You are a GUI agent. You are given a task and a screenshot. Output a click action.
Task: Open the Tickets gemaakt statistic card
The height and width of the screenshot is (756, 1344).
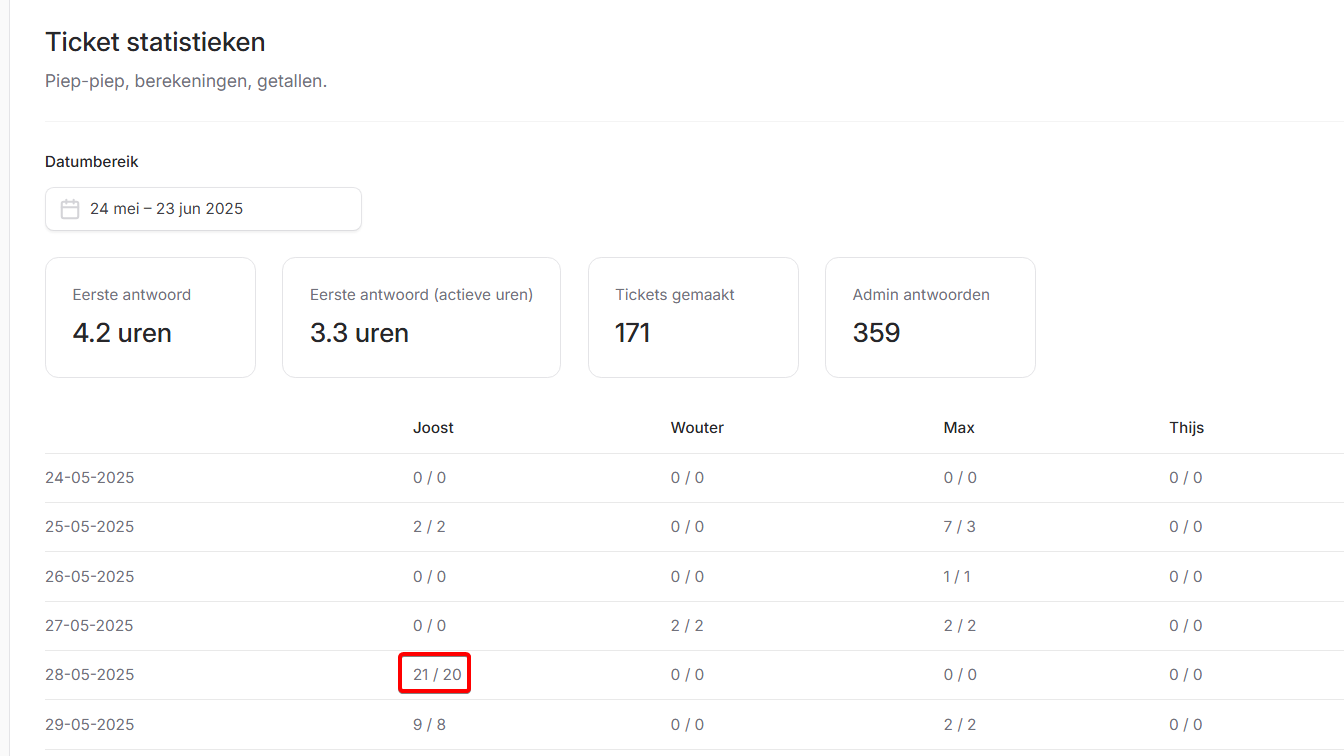(693, 317)
